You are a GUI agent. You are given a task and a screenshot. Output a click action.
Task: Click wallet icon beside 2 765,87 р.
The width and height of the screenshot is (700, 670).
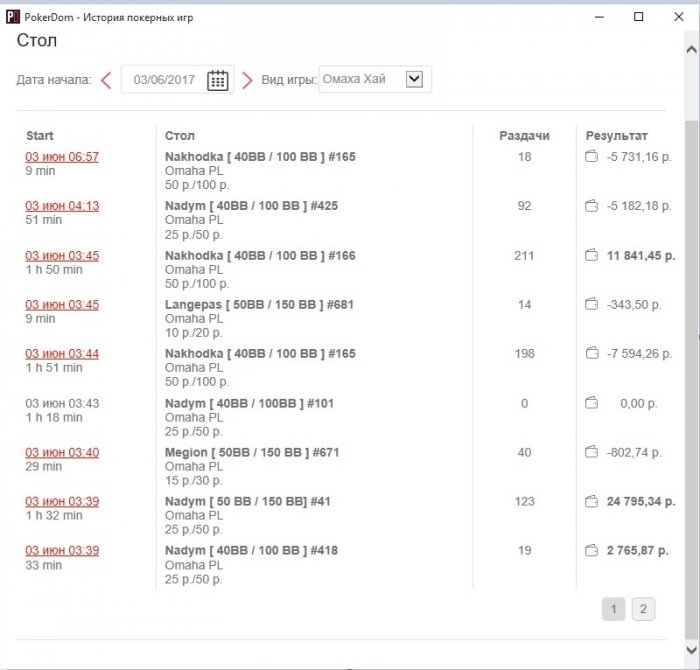[592, 550]
